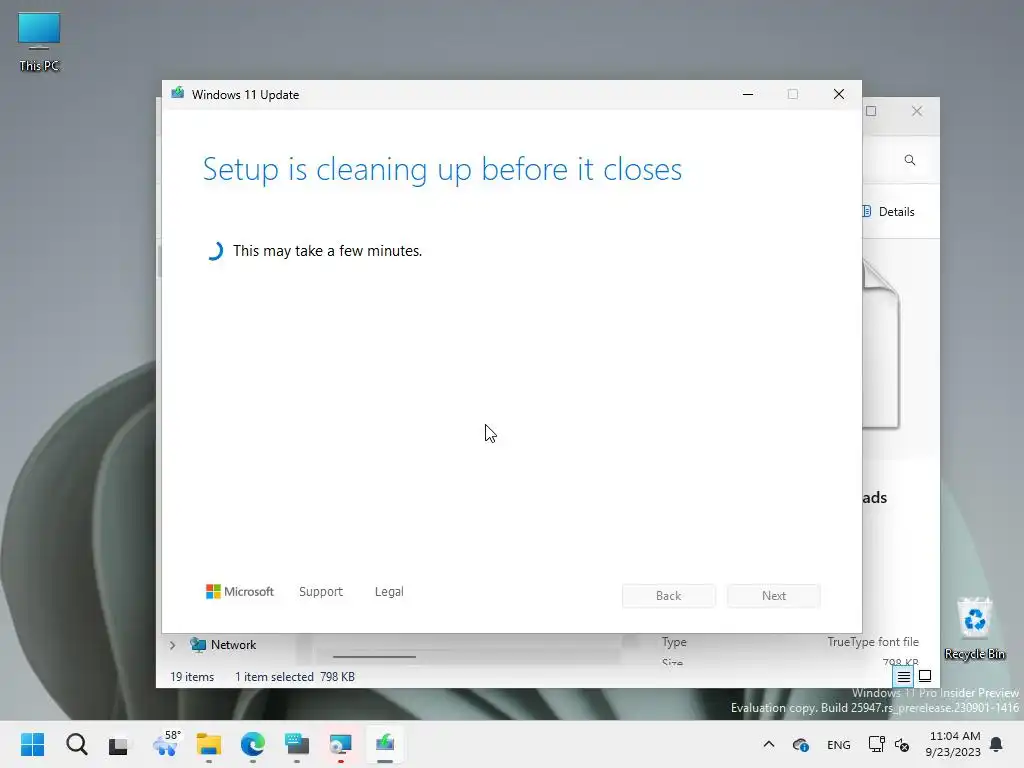The width and height of the screenshot is (1024, 768).
Task: Minimize the Windows 11 Update window
Action: point(748,94)
